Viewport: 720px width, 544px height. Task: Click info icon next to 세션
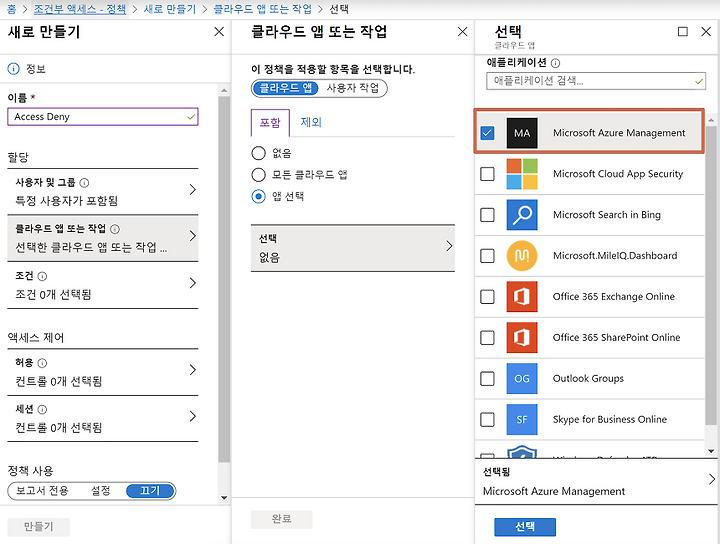(x=42, y=409)
